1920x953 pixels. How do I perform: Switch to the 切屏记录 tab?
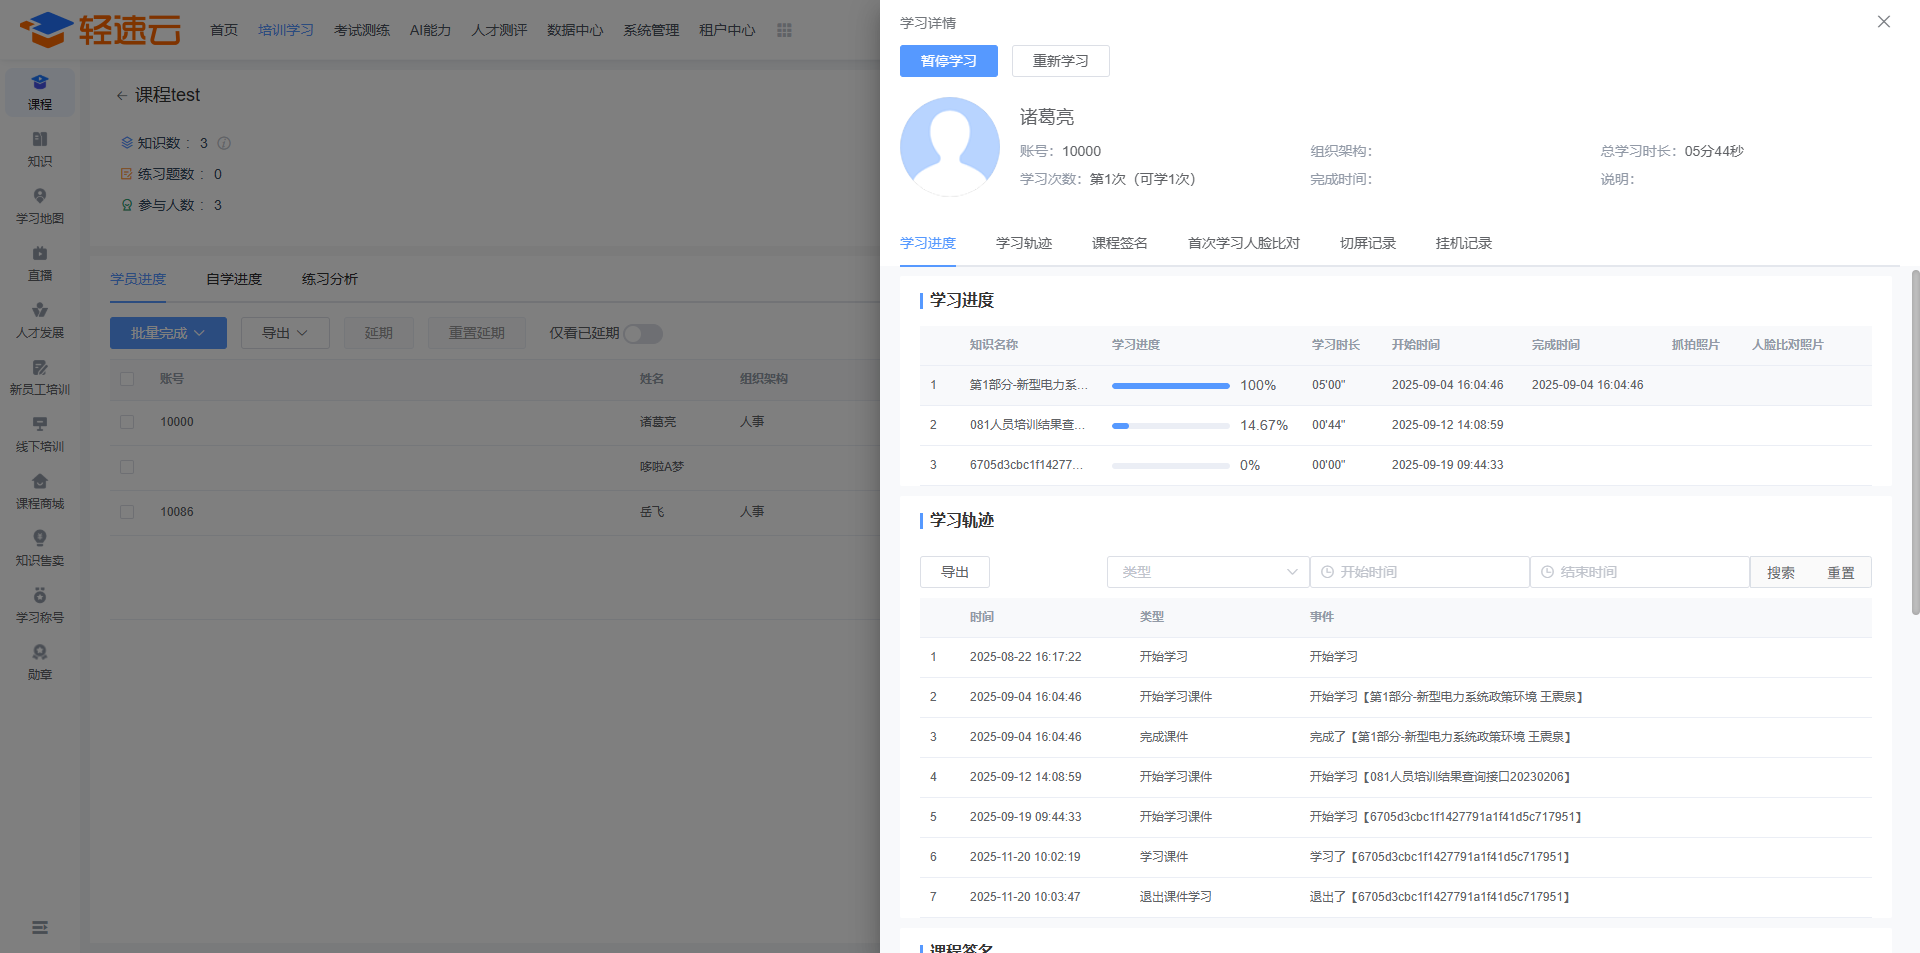coord(1367,243)
